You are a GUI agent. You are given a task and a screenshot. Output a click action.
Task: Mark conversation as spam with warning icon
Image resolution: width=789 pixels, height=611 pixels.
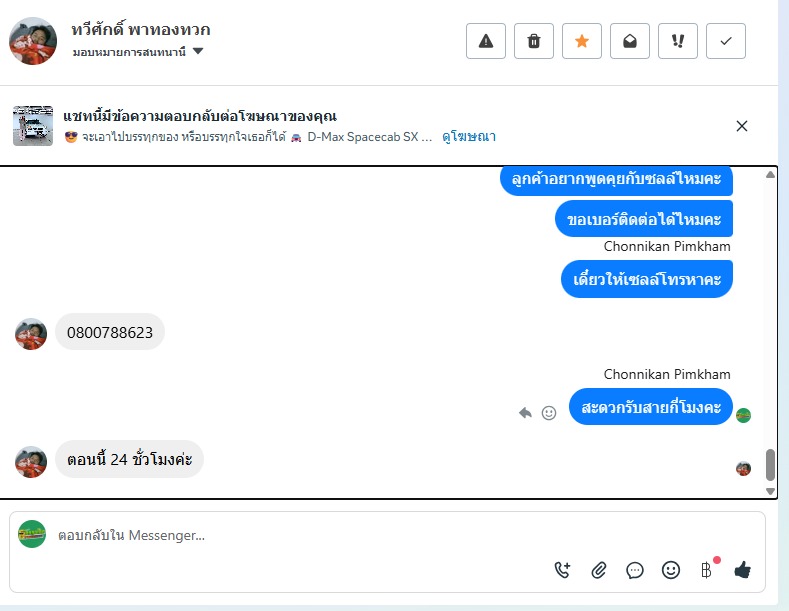486,41
